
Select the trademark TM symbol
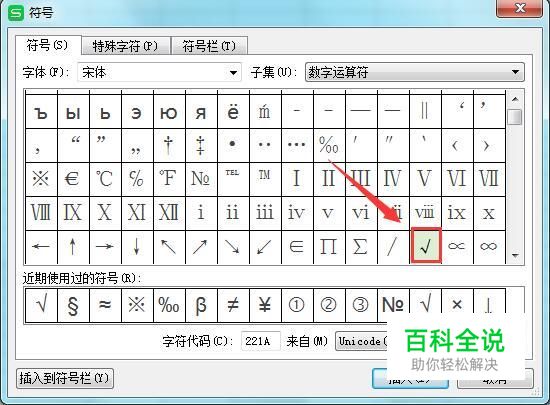(x=264, y=179)
